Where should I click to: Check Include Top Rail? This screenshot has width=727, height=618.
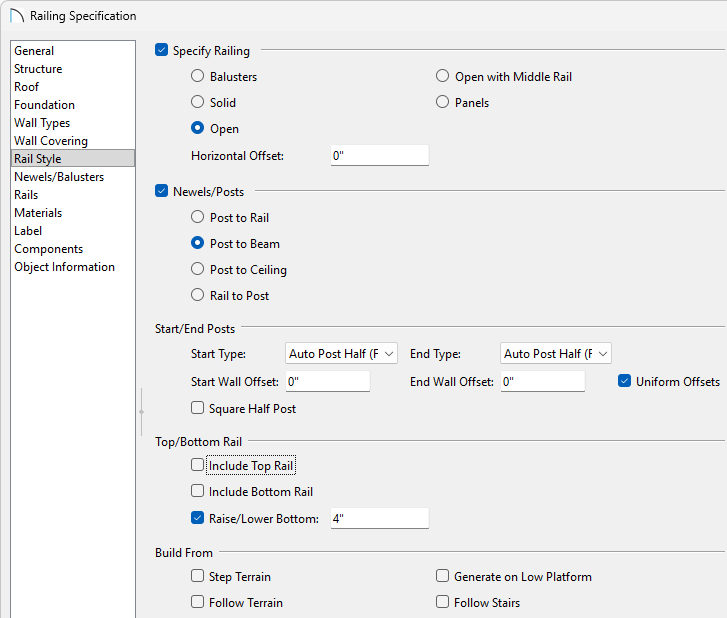click(198, 465)
